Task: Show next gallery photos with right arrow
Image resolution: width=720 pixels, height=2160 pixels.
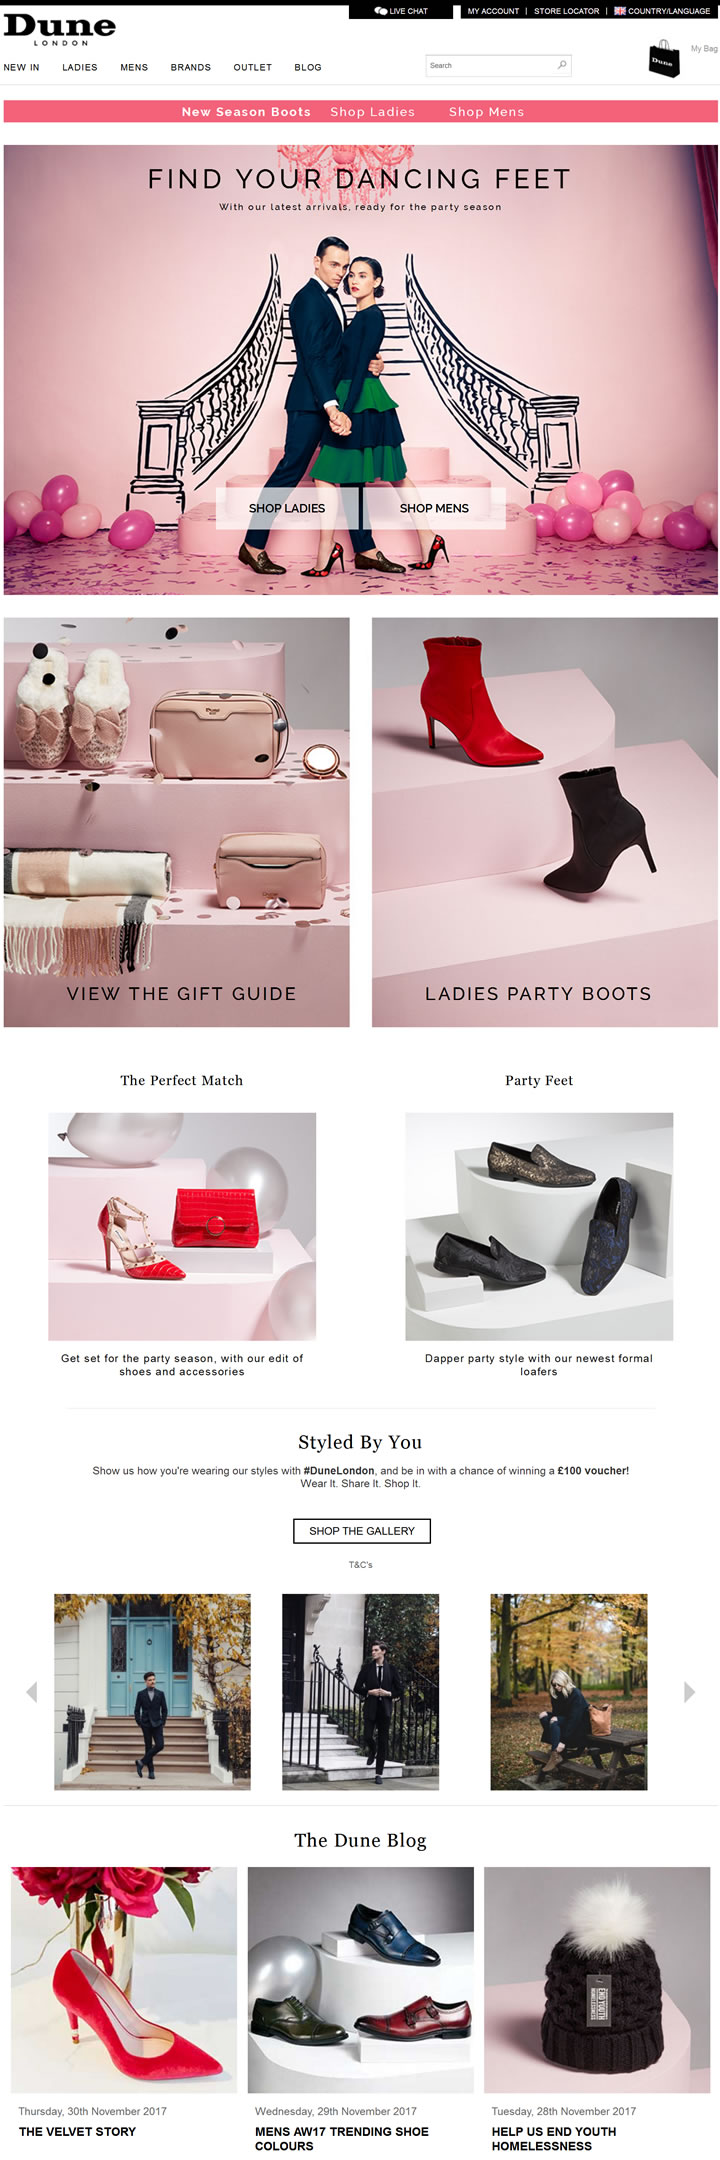Action: pos(689,1691)
